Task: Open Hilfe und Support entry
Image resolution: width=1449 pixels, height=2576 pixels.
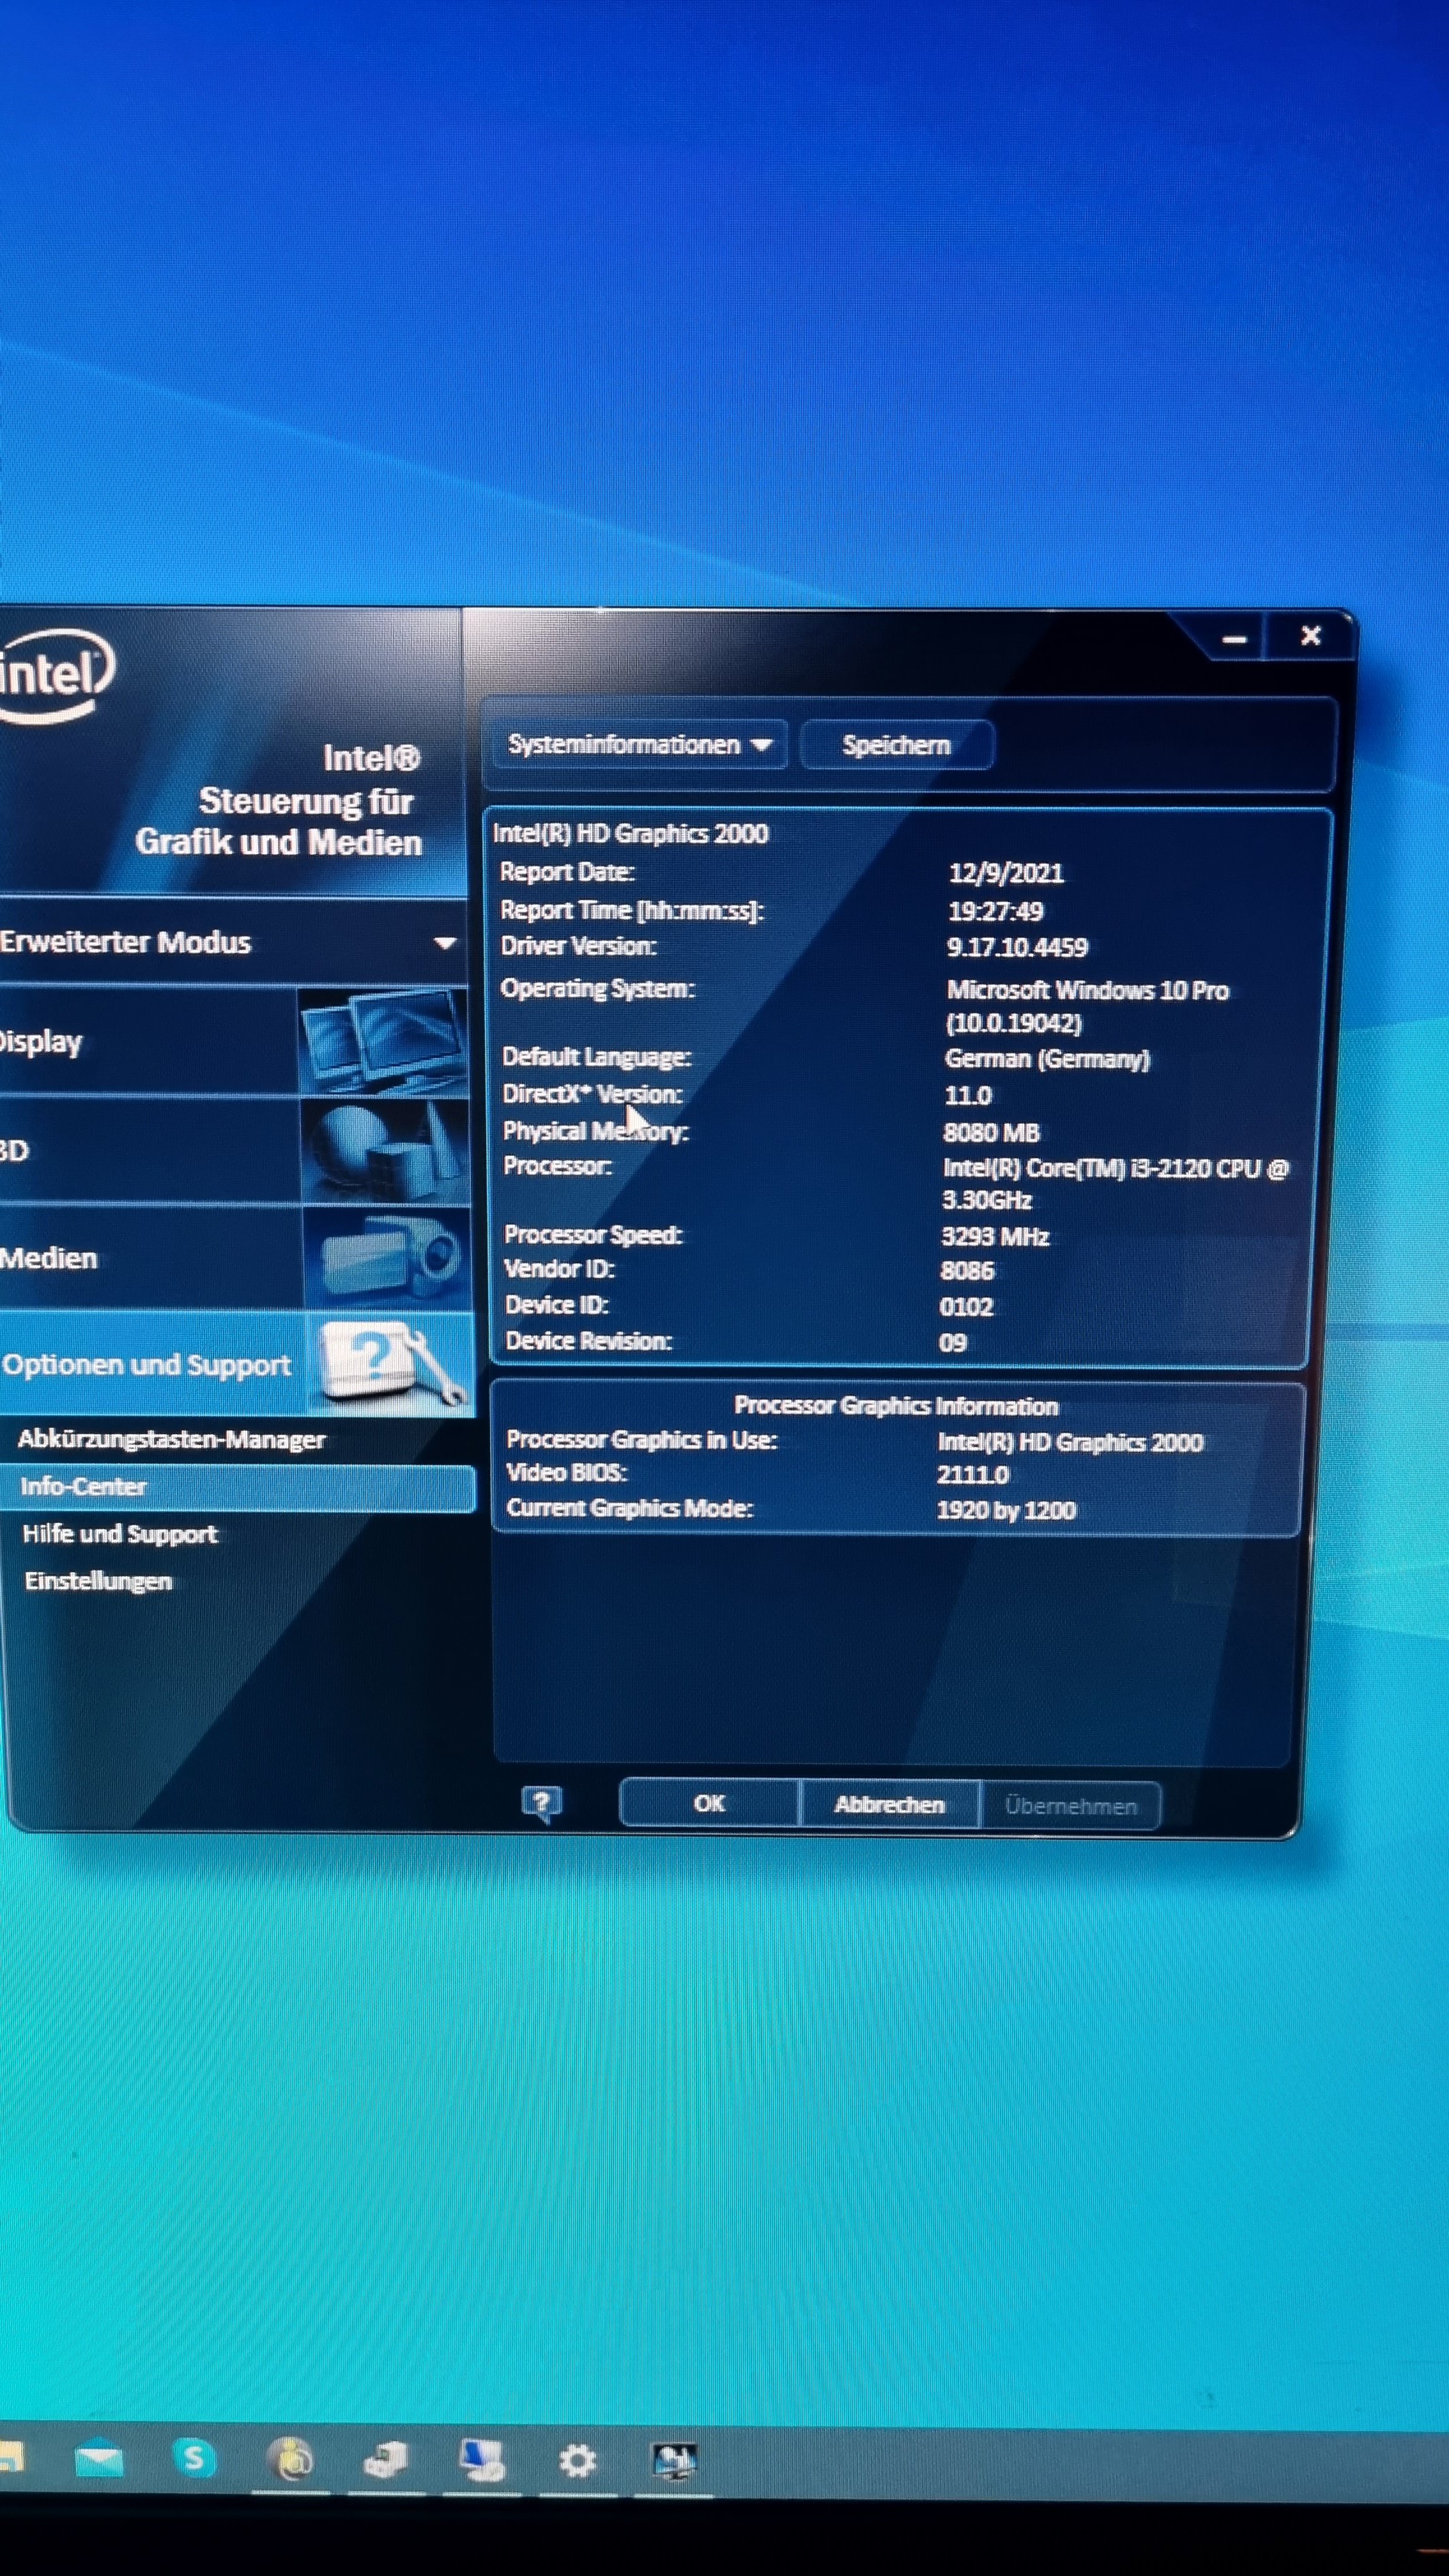Action: point(120,1534)
